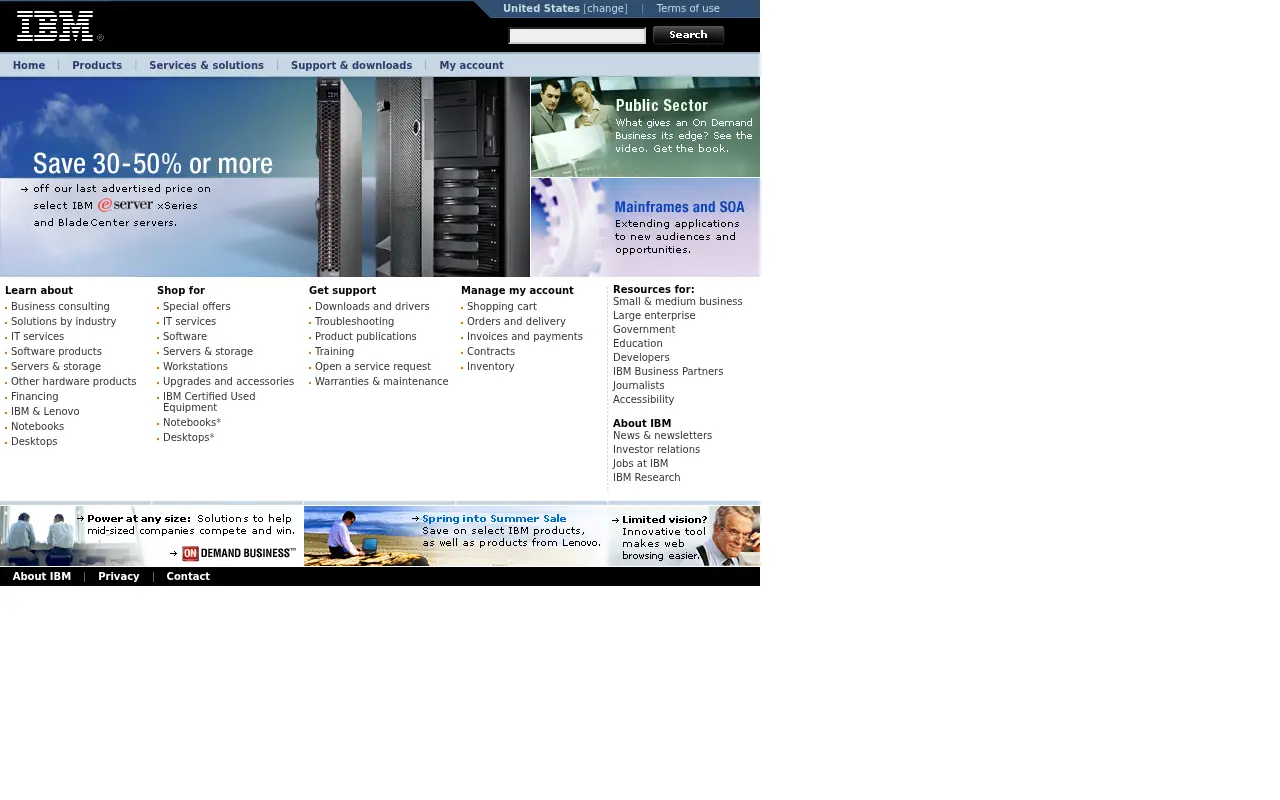Screen dimensions: 1280x800
Task: Open the Save 30-50% servers banner
Action: point(265,177)
